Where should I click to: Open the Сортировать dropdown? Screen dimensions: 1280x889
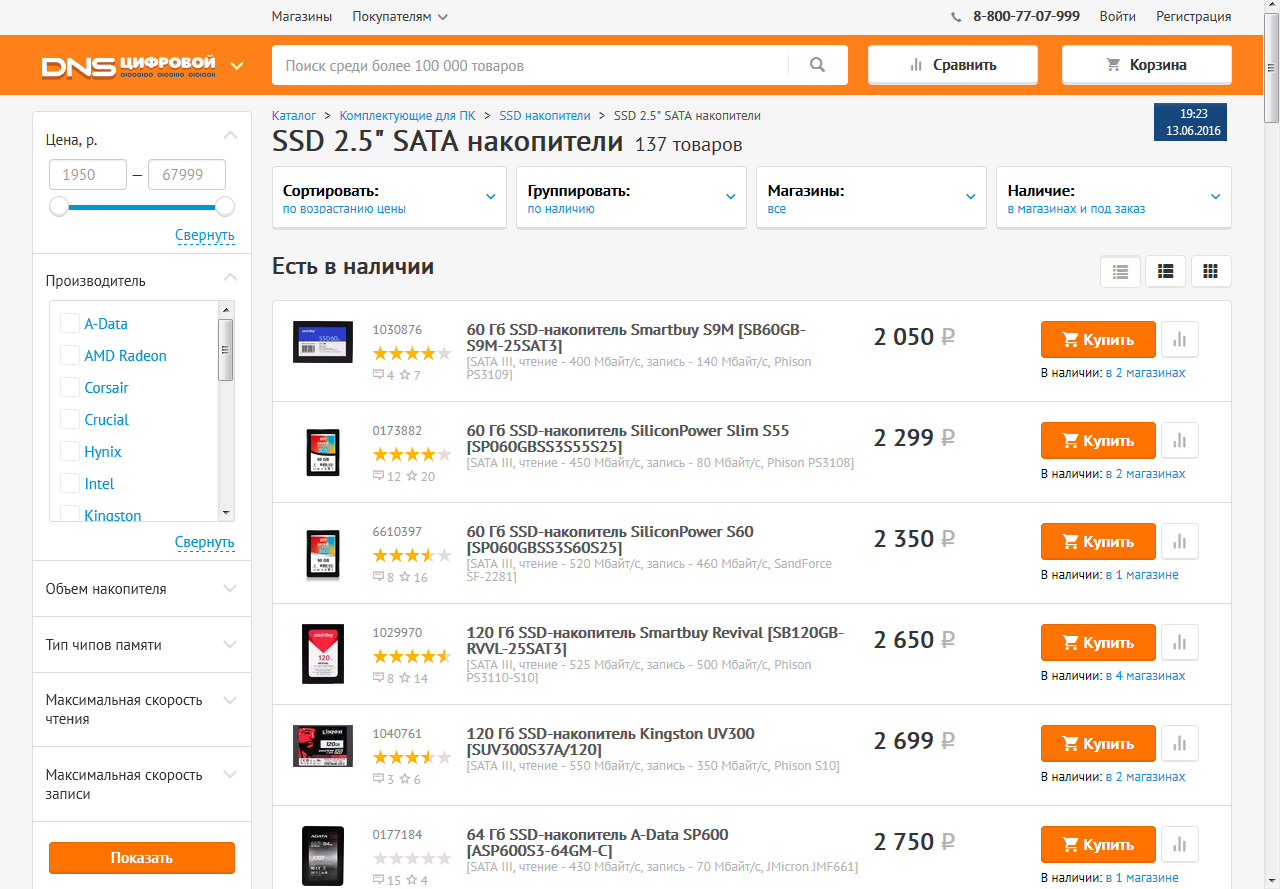pyautogui.click(x=390, y=198)
